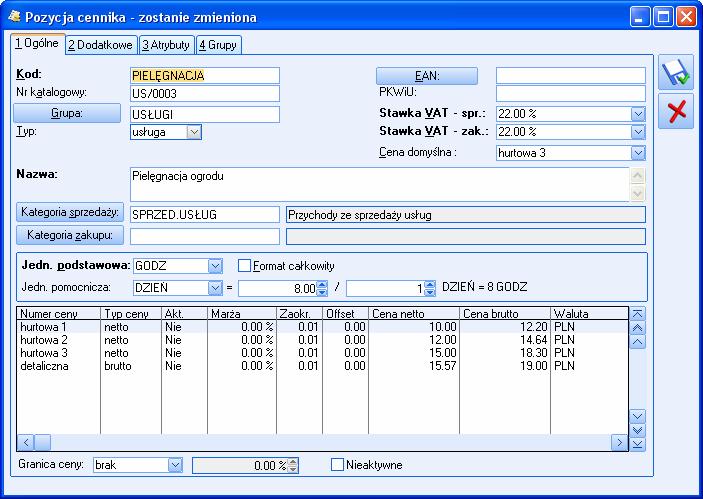This screenshot has height=499, width=703.
Task: Adjust the 8.00 conversion value stepper
Action: click(322, 288)
